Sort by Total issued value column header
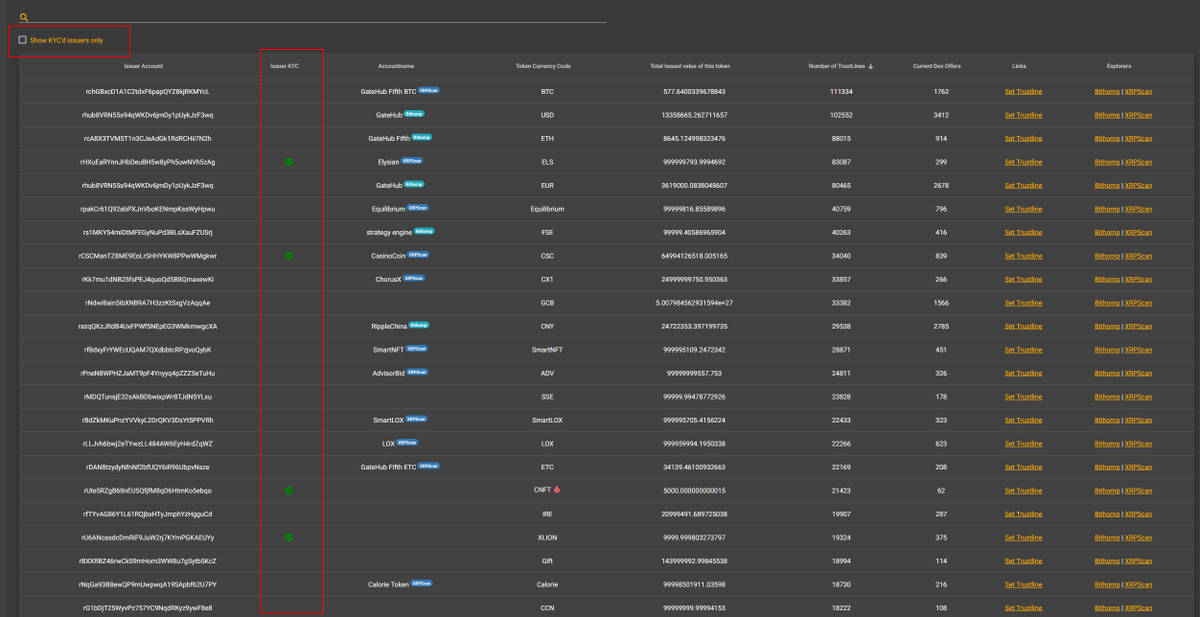 690,66
